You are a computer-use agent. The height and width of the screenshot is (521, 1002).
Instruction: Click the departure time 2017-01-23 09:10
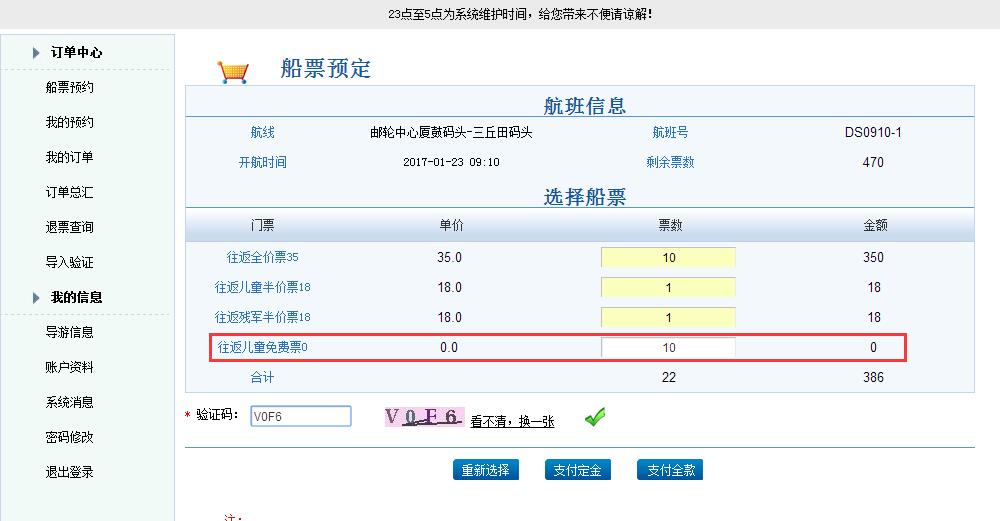click(x=451, y=162)
